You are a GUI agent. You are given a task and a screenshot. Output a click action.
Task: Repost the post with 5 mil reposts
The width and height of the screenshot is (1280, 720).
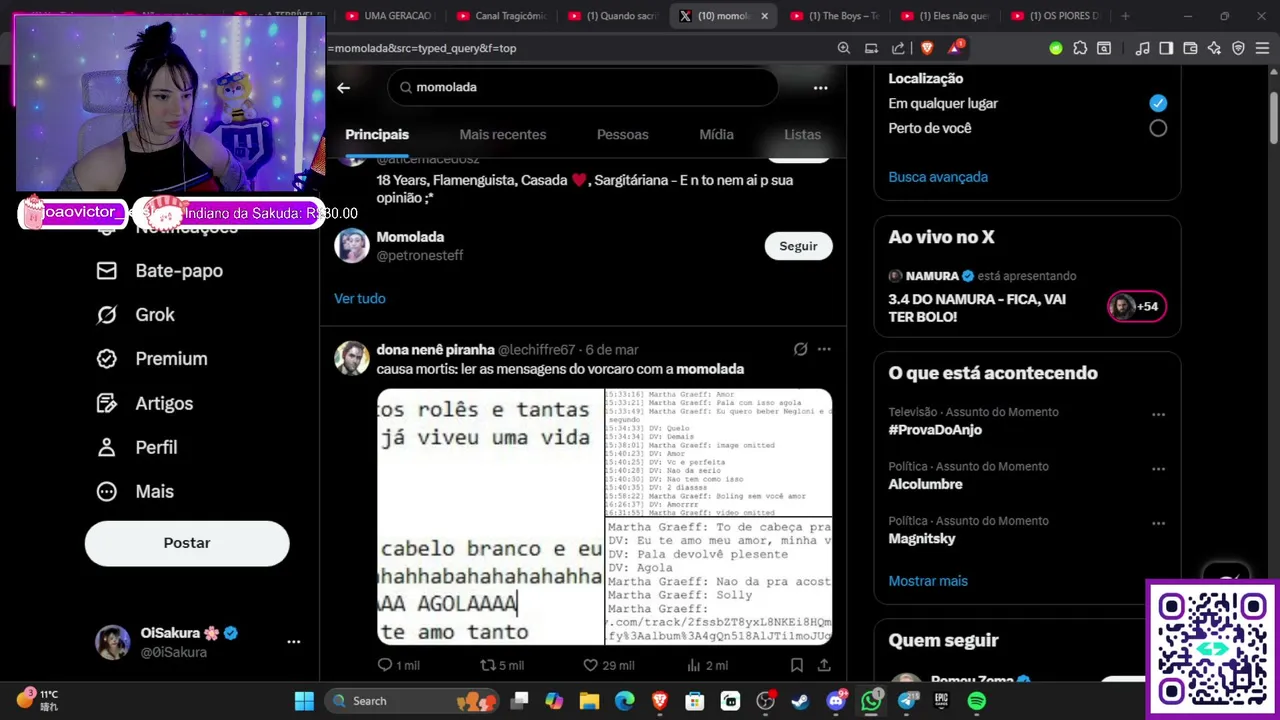pyautogui.click(x=502, y=665)
